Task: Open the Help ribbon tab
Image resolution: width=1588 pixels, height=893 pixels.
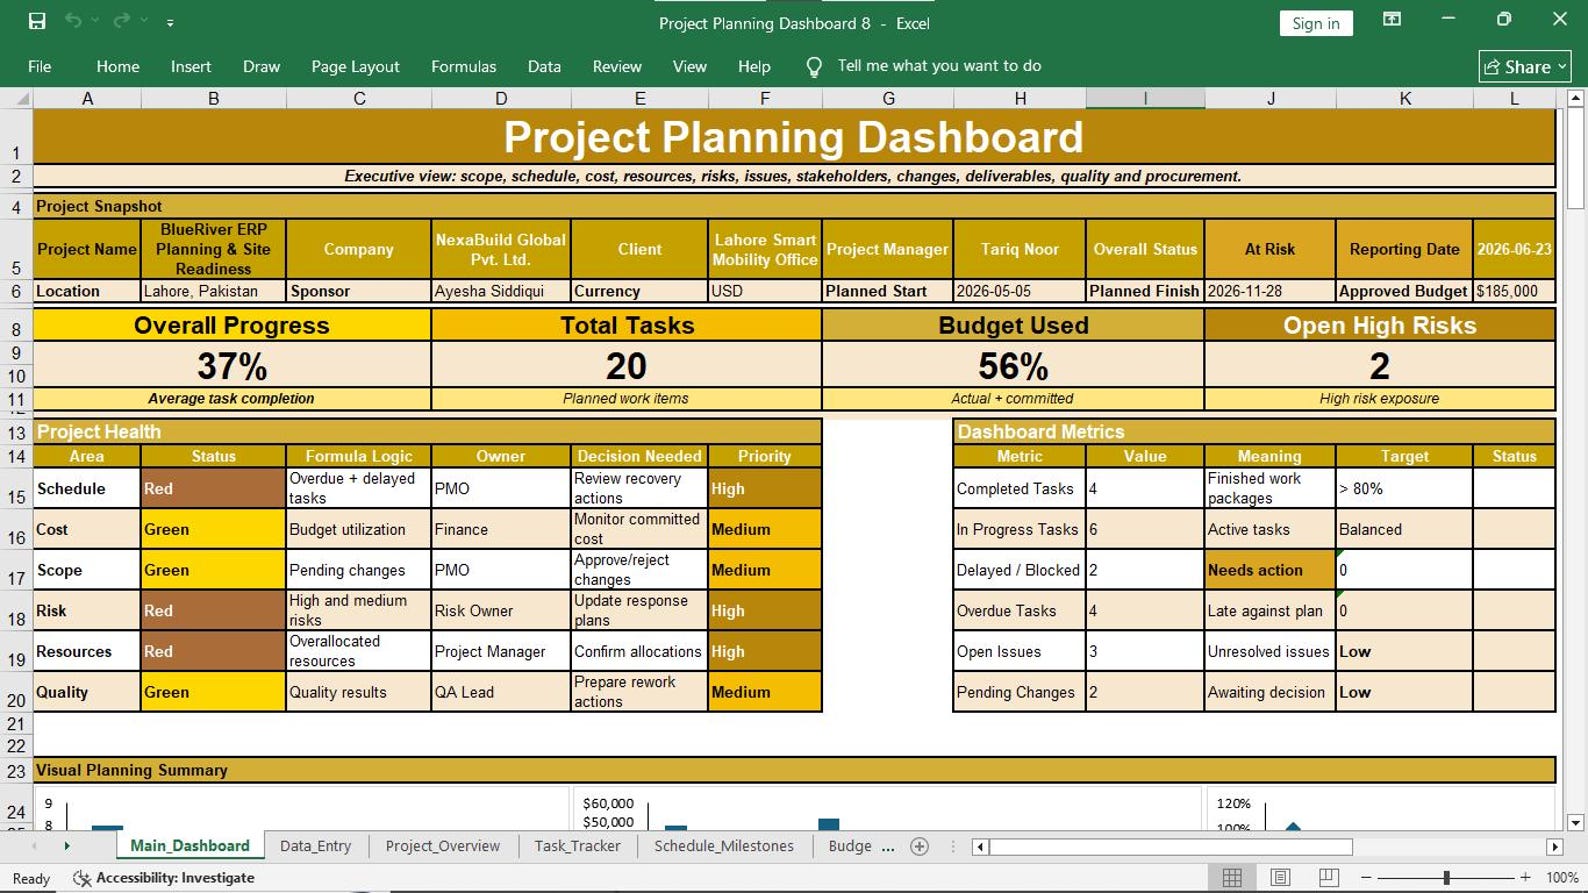Action: (x=754, y=66)
